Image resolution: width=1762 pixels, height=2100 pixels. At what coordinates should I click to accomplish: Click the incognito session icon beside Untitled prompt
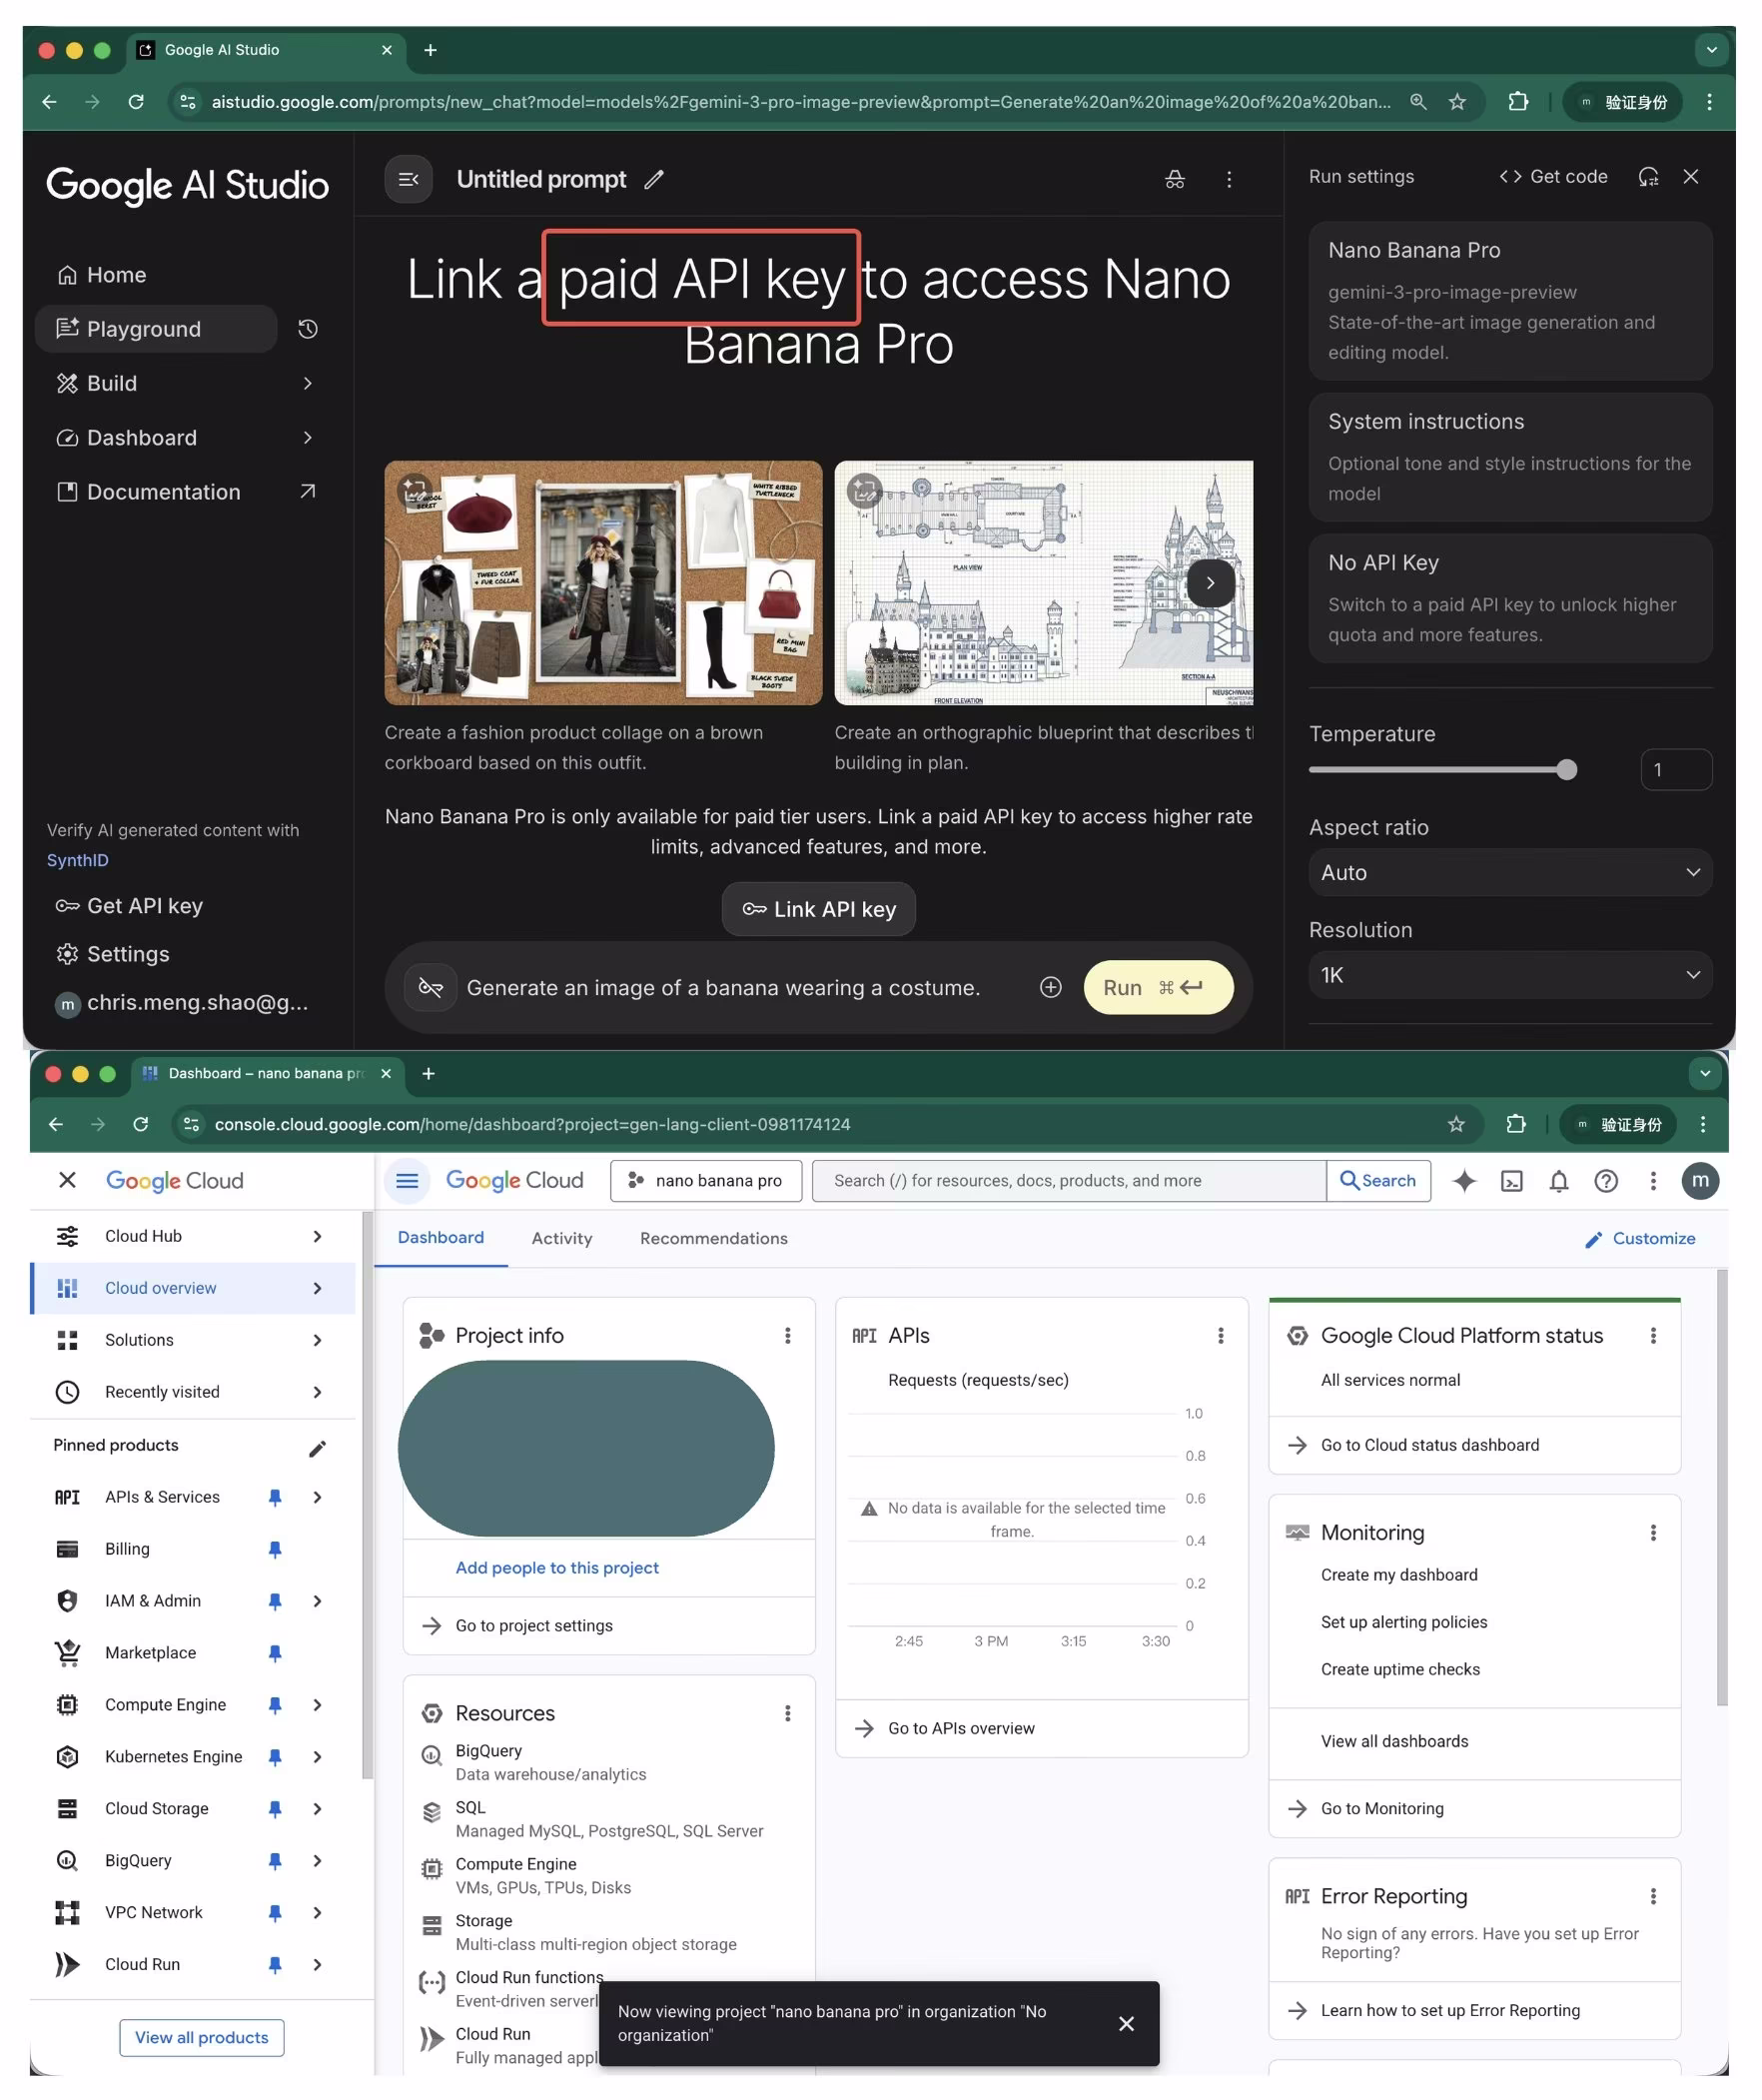[1175, 180]
